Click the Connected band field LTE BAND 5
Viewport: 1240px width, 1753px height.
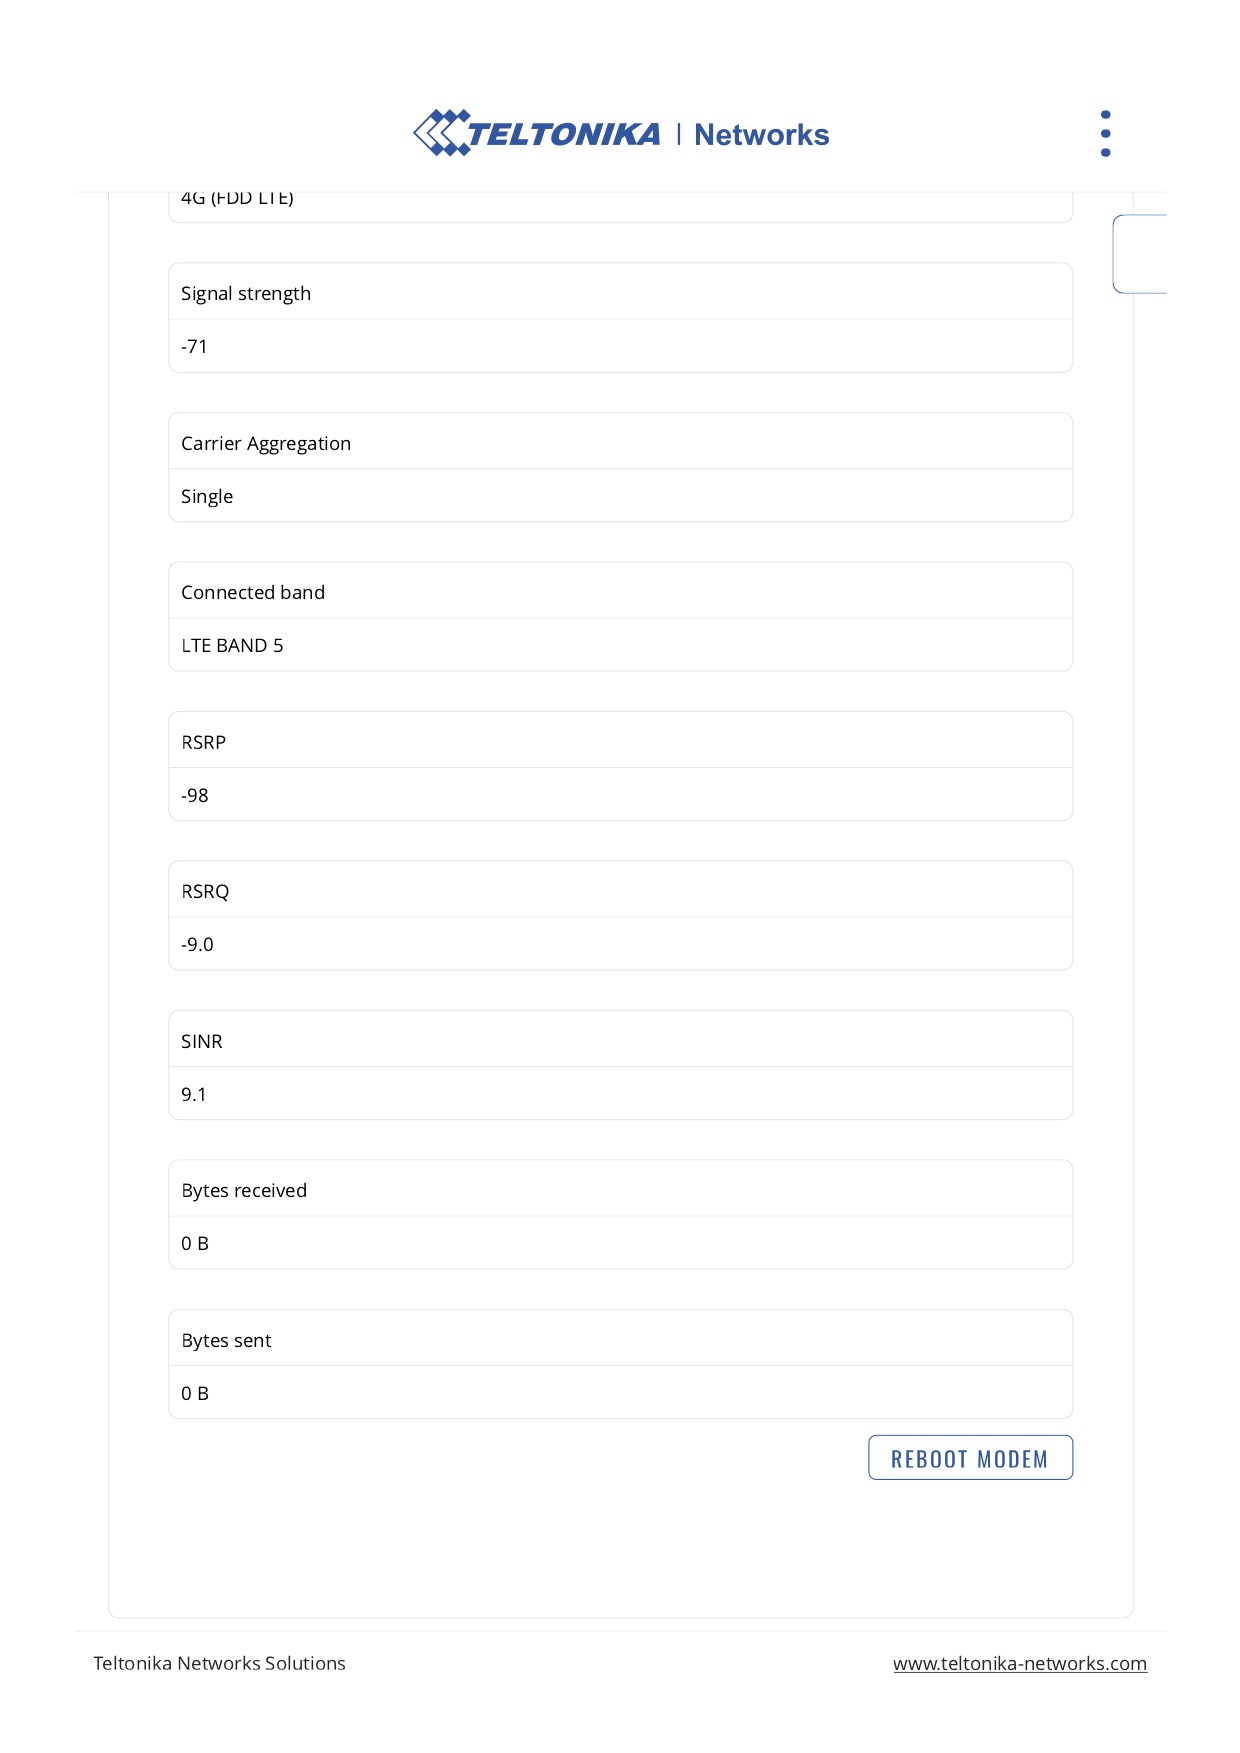pyautogui.click(x=620, y=645)
